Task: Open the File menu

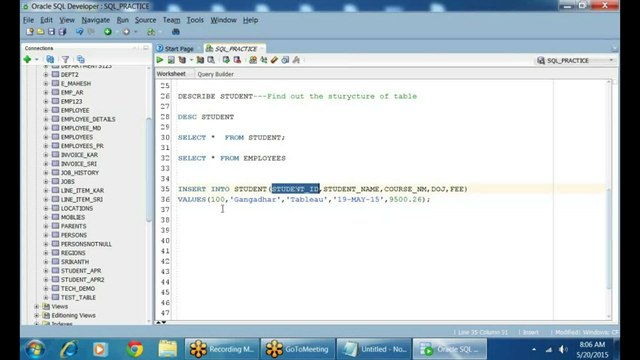Action: pos(29,20)
